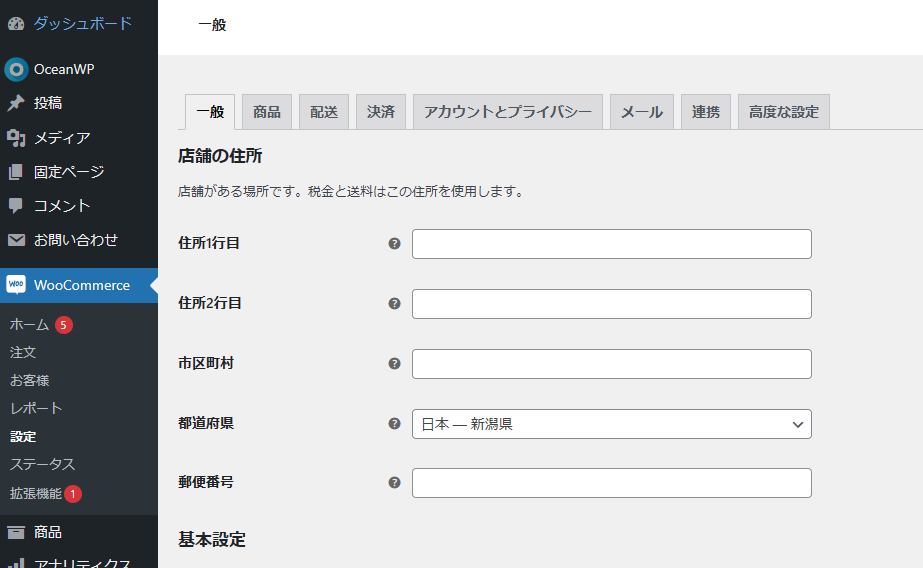Click the 住所1行目 text input field
The width and height of the screenshot is (923, 568).
click(x=611, y=244)
